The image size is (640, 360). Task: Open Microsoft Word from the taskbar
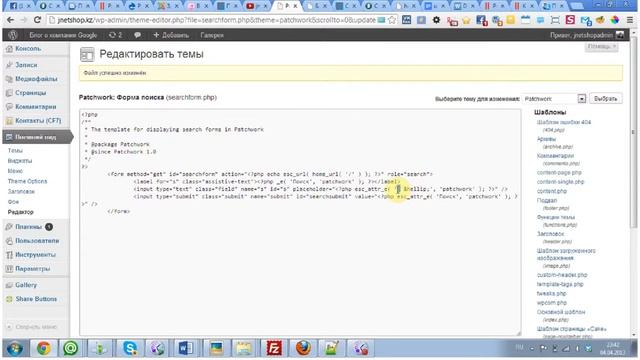(x=186, y=348)
